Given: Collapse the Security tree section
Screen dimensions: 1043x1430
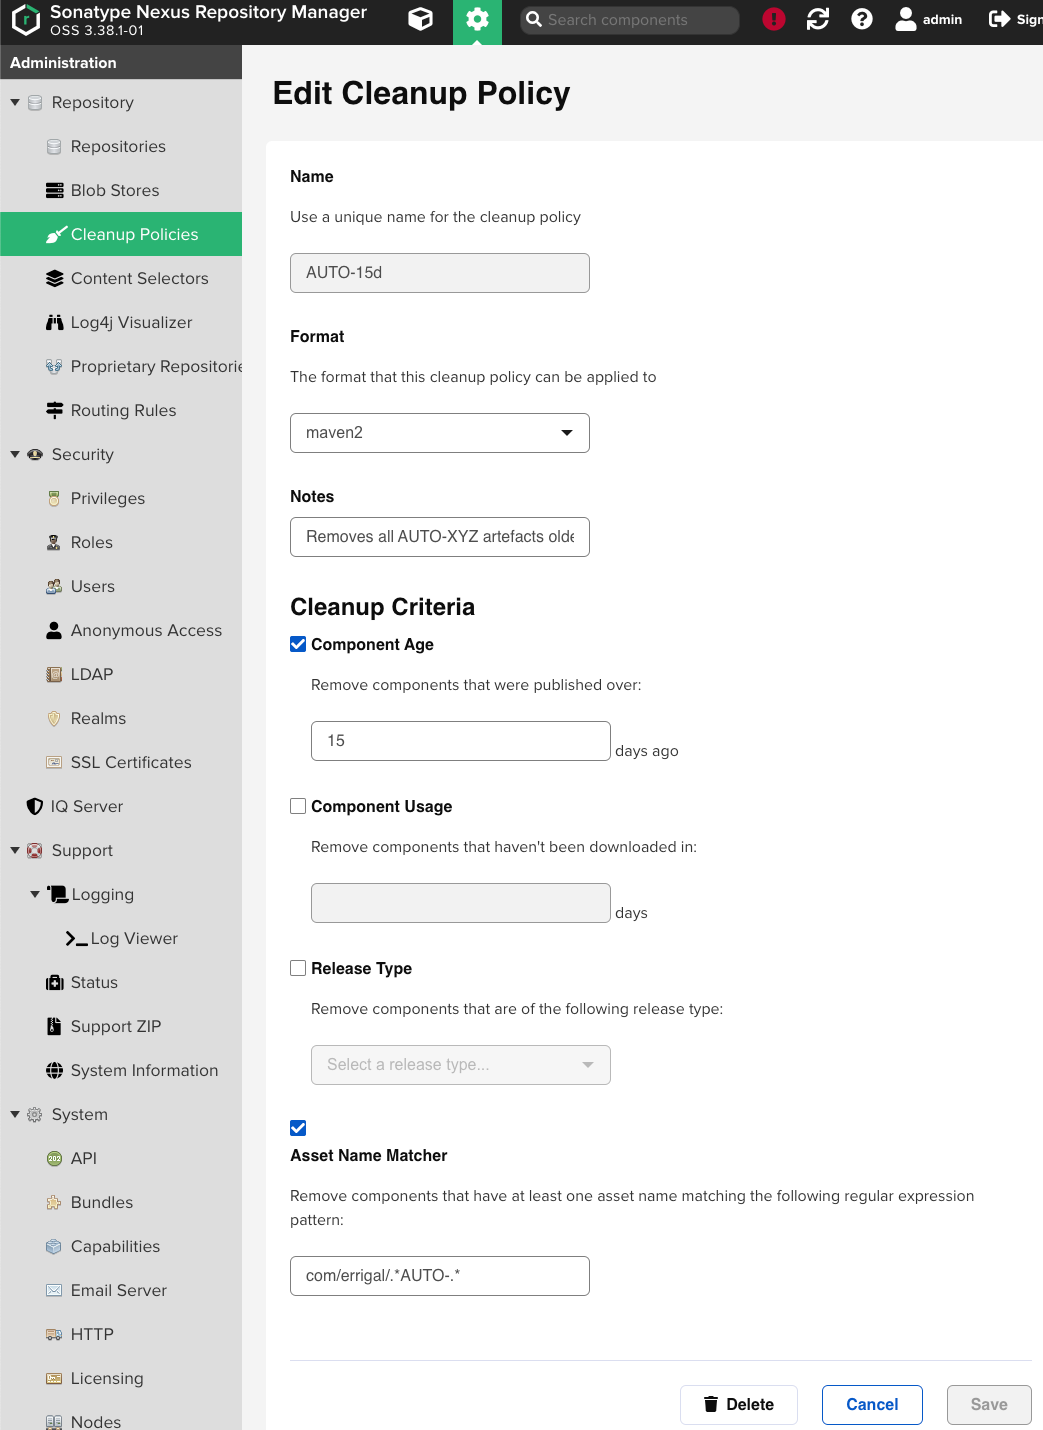Looking at the screenshot, I should click(15, 454).
